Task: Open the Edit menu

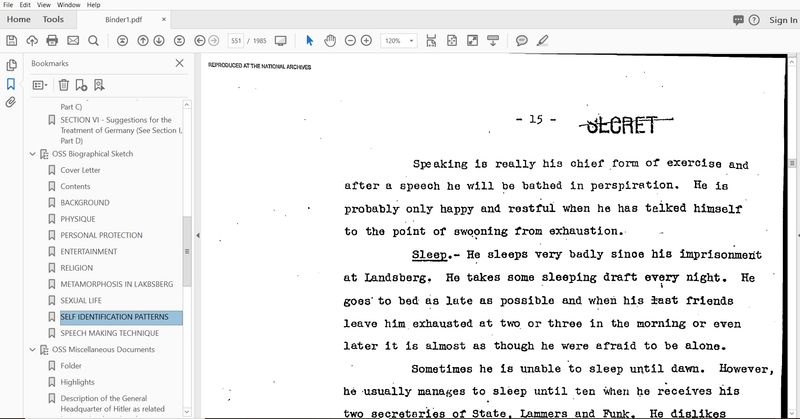Action: coord(25,5)
